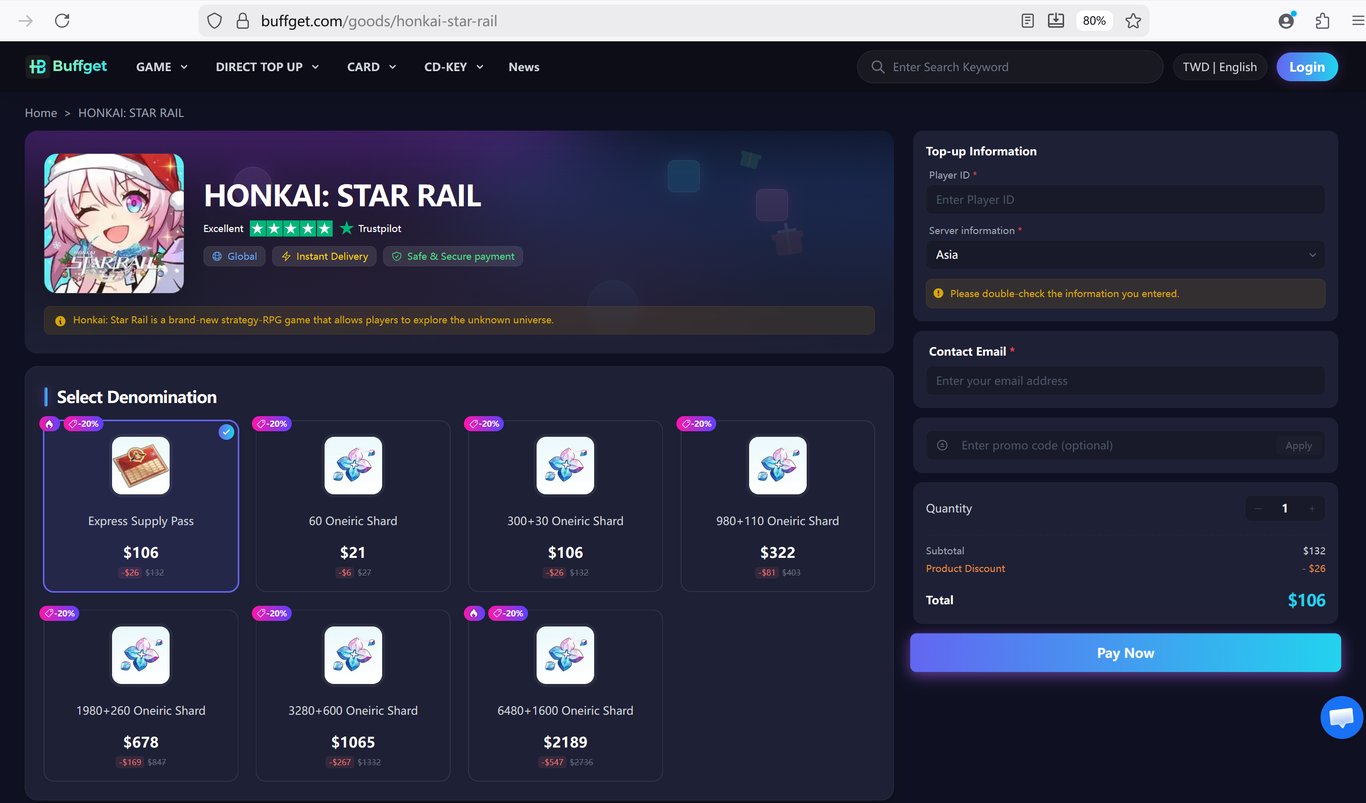Click the 60 Oneiric Shard crystal icon
The width and height of the screenshot is (1366, 803).
coord(353,465)
